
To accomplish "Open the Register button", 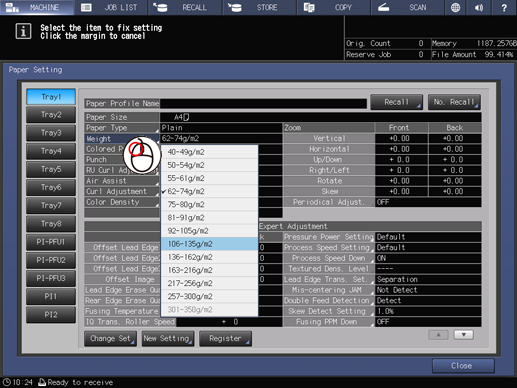I will (x=225, y=338).
